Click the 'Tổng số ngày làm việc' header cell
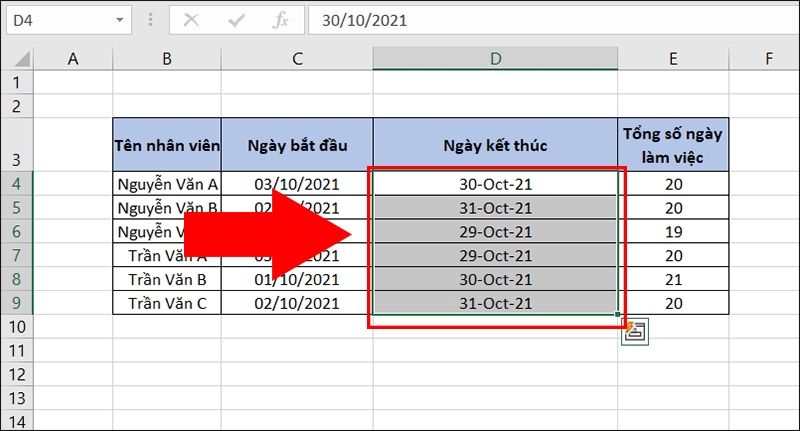 click(673, 145)
